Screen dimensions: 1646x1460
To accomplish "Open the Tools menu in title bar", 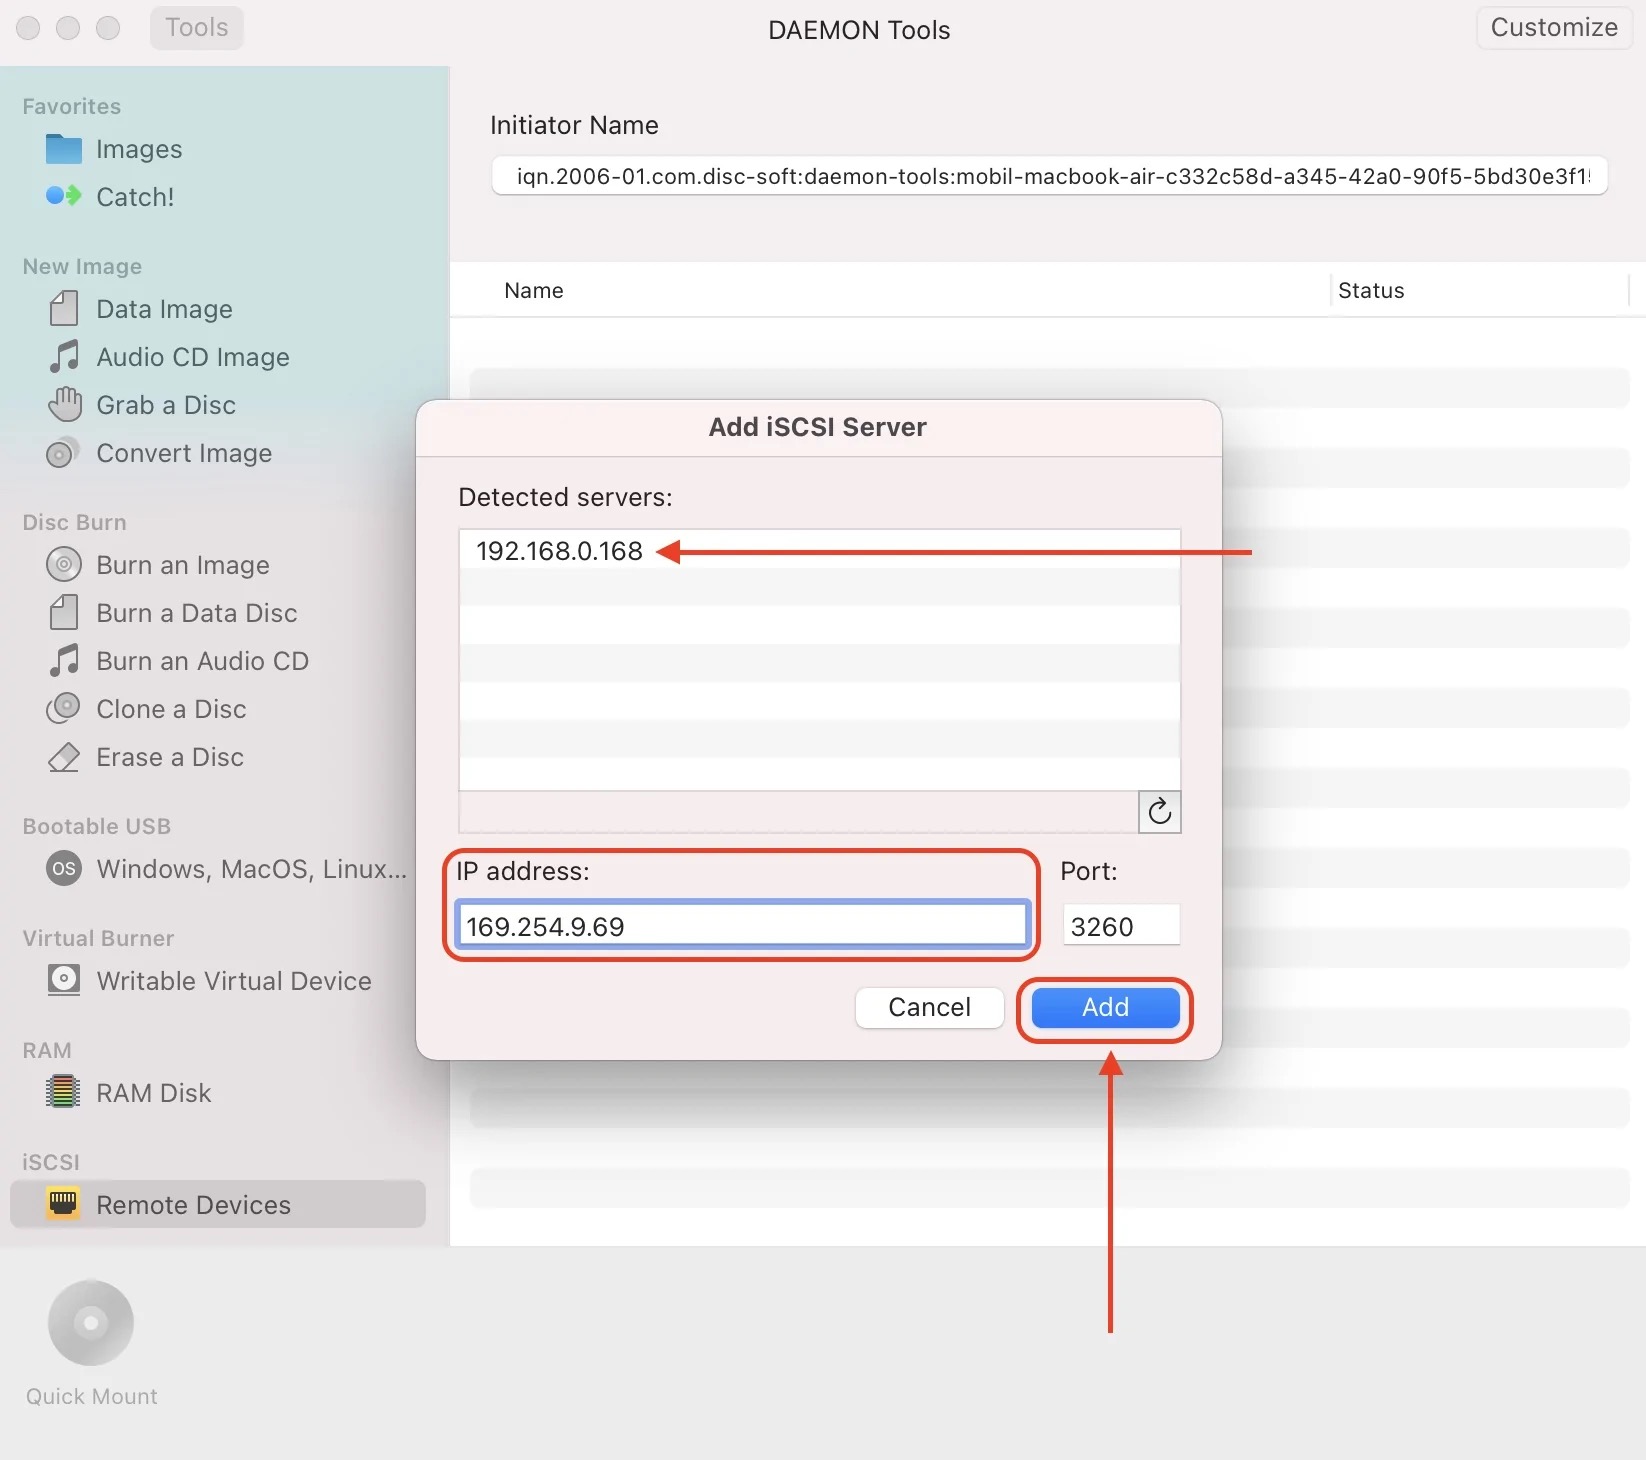I will (196, 28).
